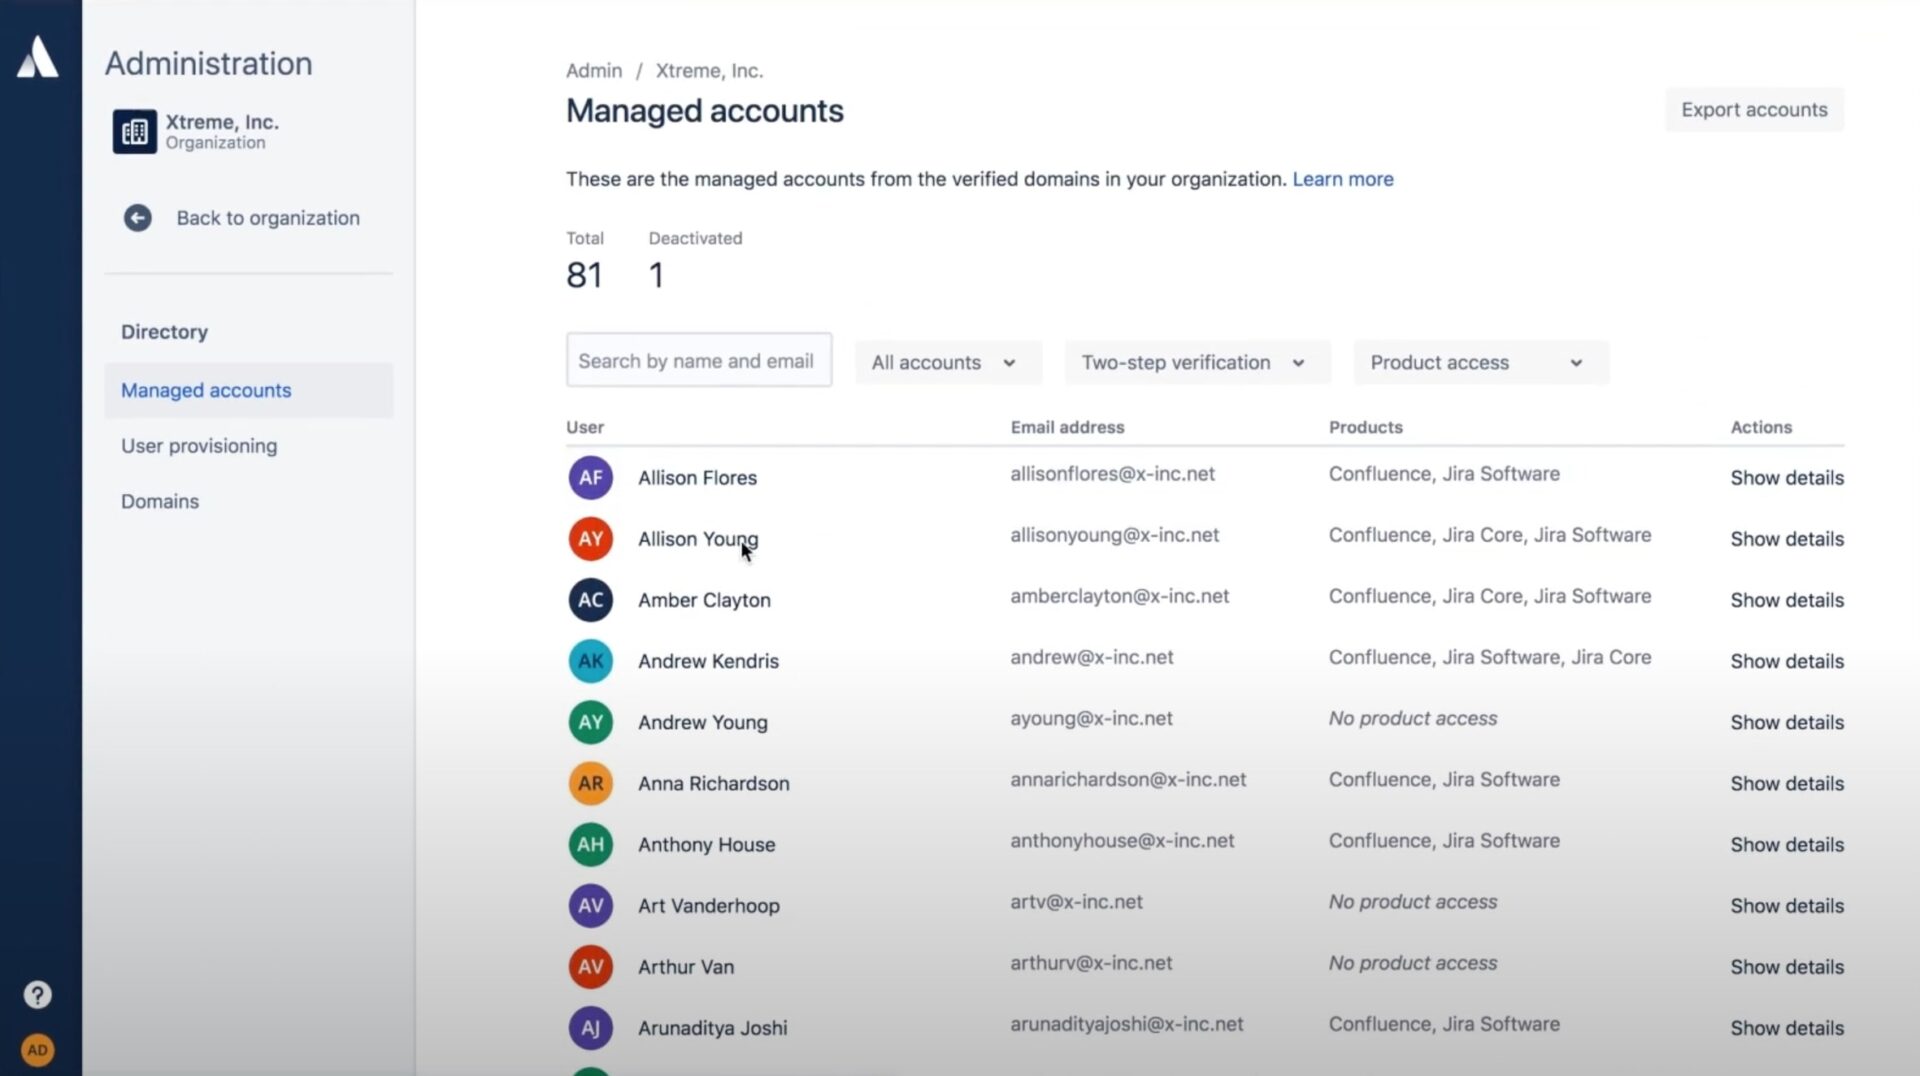Show details for Anna Richardson
Screen dimensions: 1920x1076
[x=1787, y=783]
